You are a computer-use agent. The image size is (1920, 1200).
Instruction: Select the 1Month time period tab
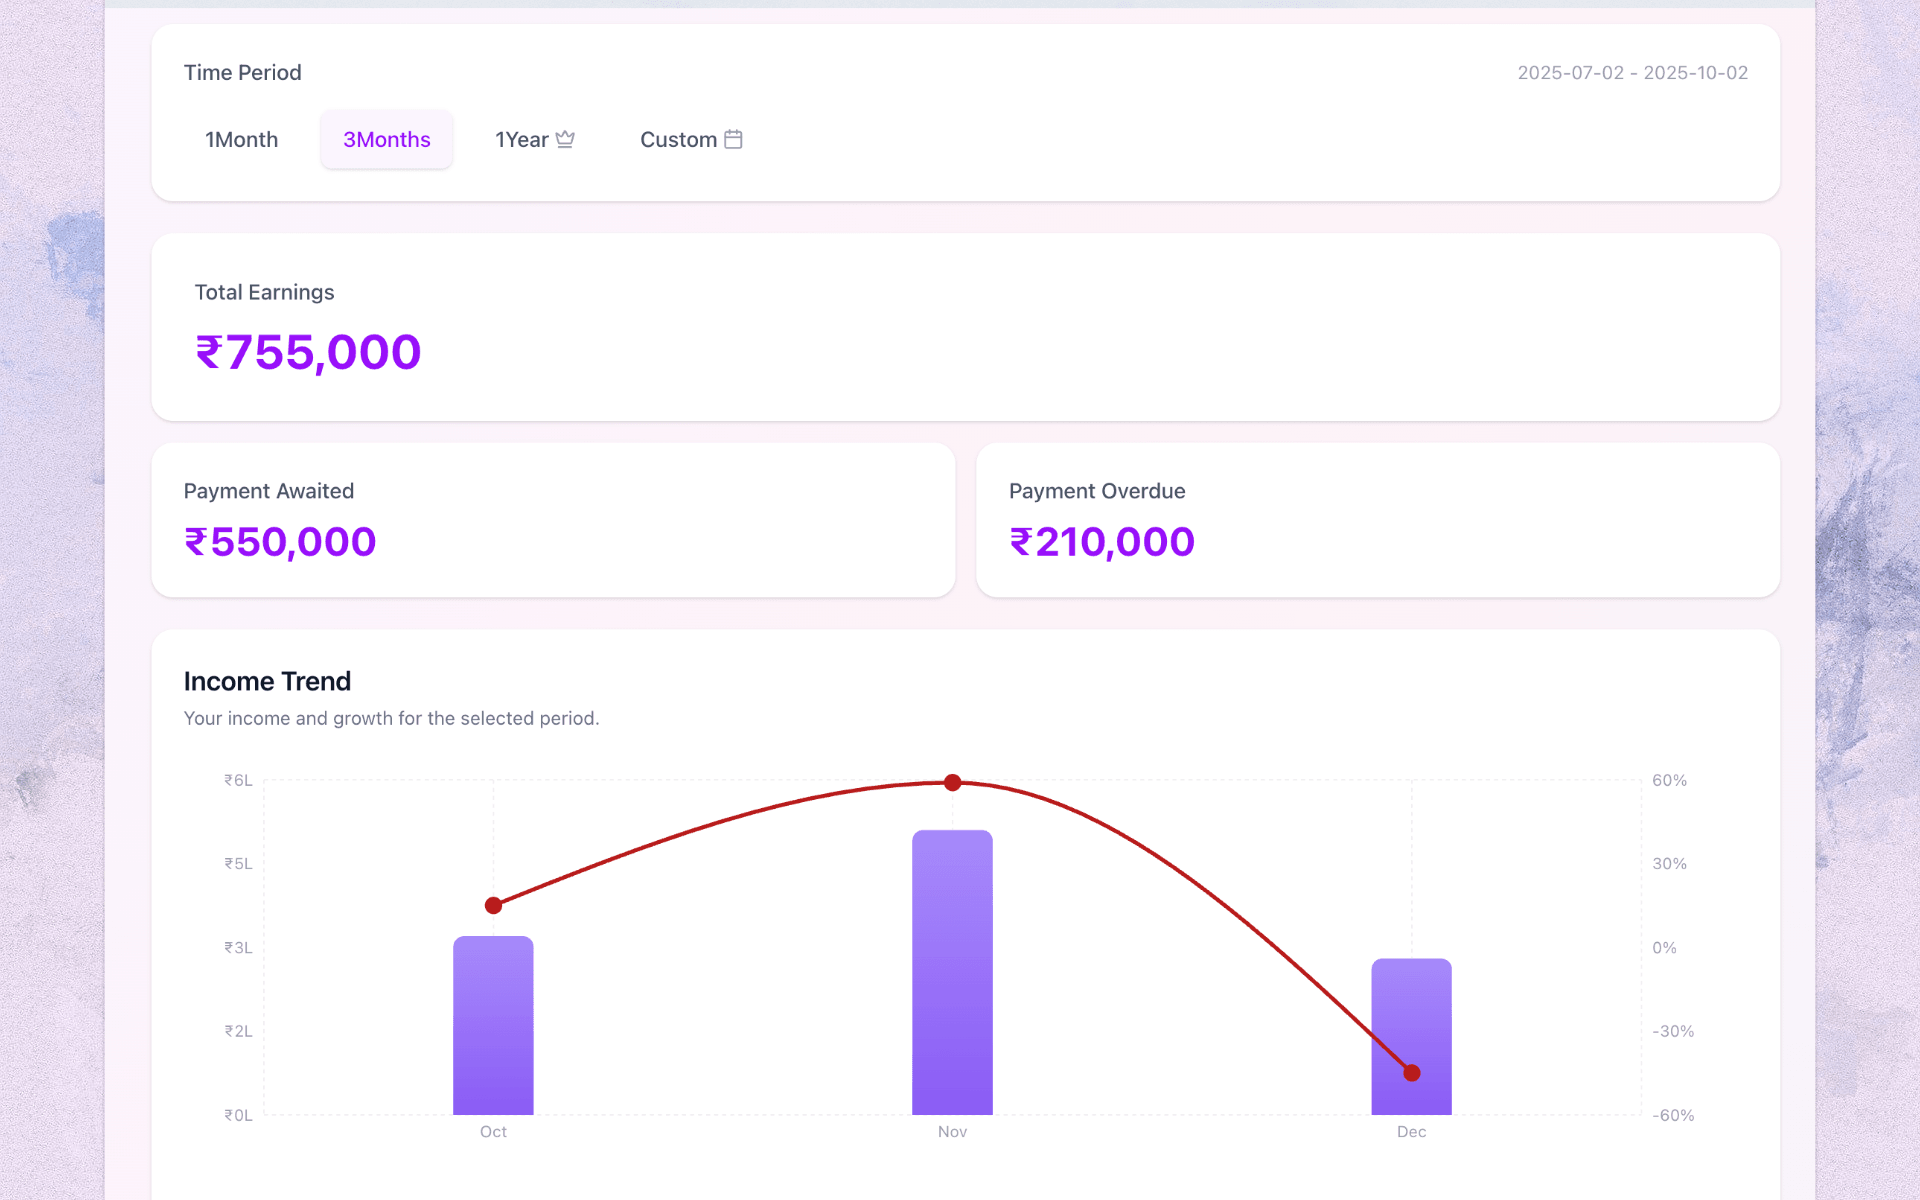[x=241, y=140]
